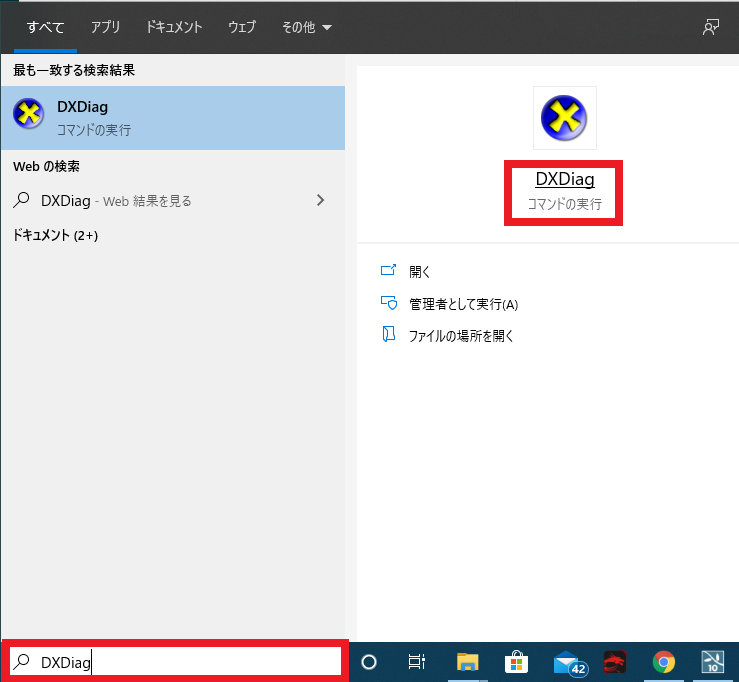
Task: Open the Mail app with 42 badge
Action: 570,663
